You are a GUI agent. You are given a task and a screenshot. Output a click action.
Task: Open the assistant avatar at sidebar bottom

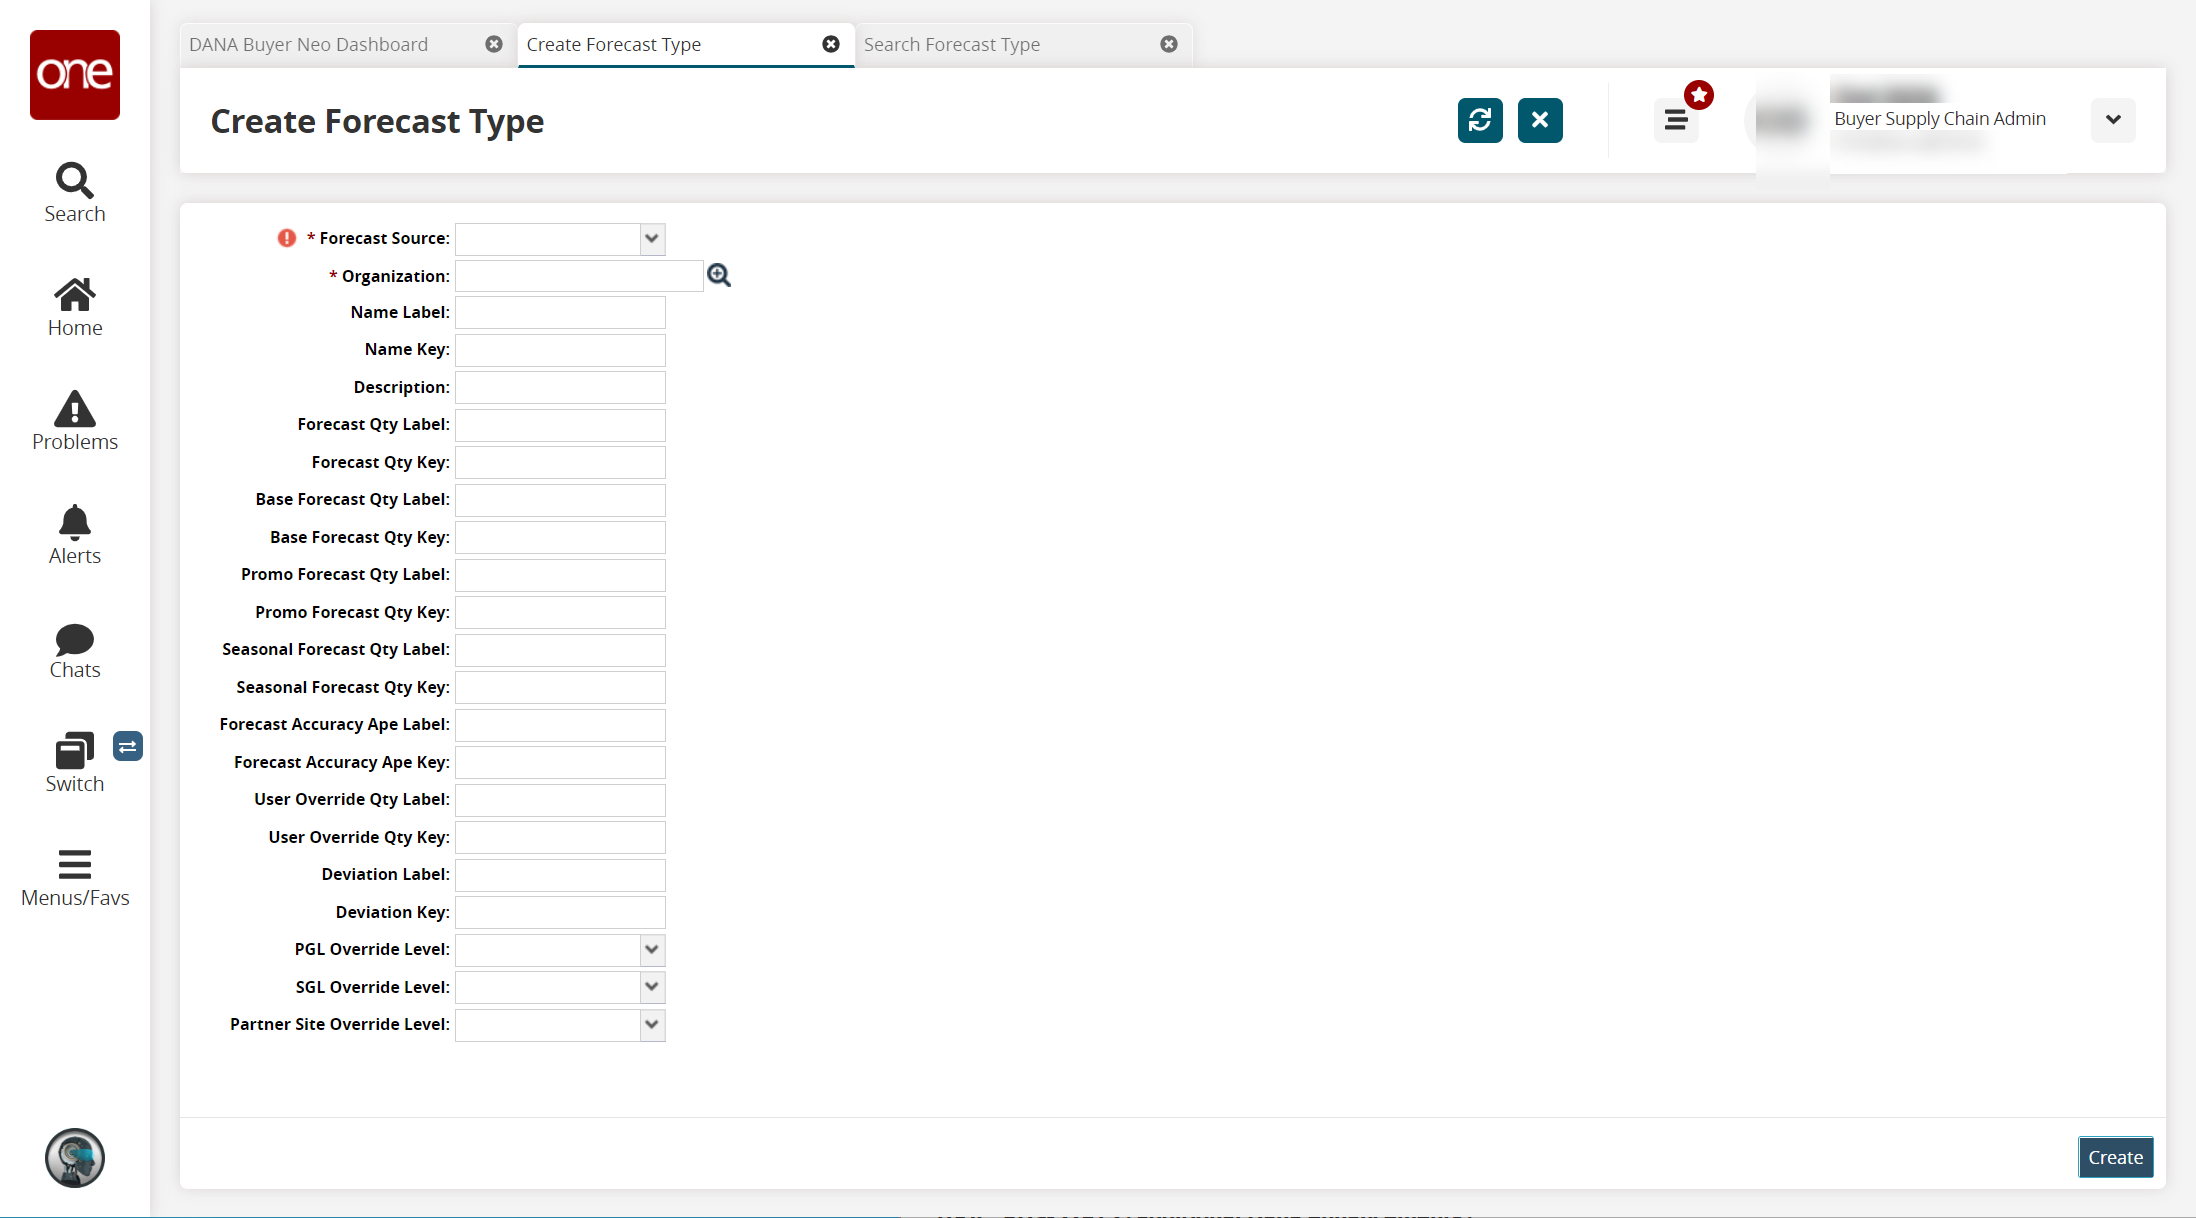tap(74, 1158)
